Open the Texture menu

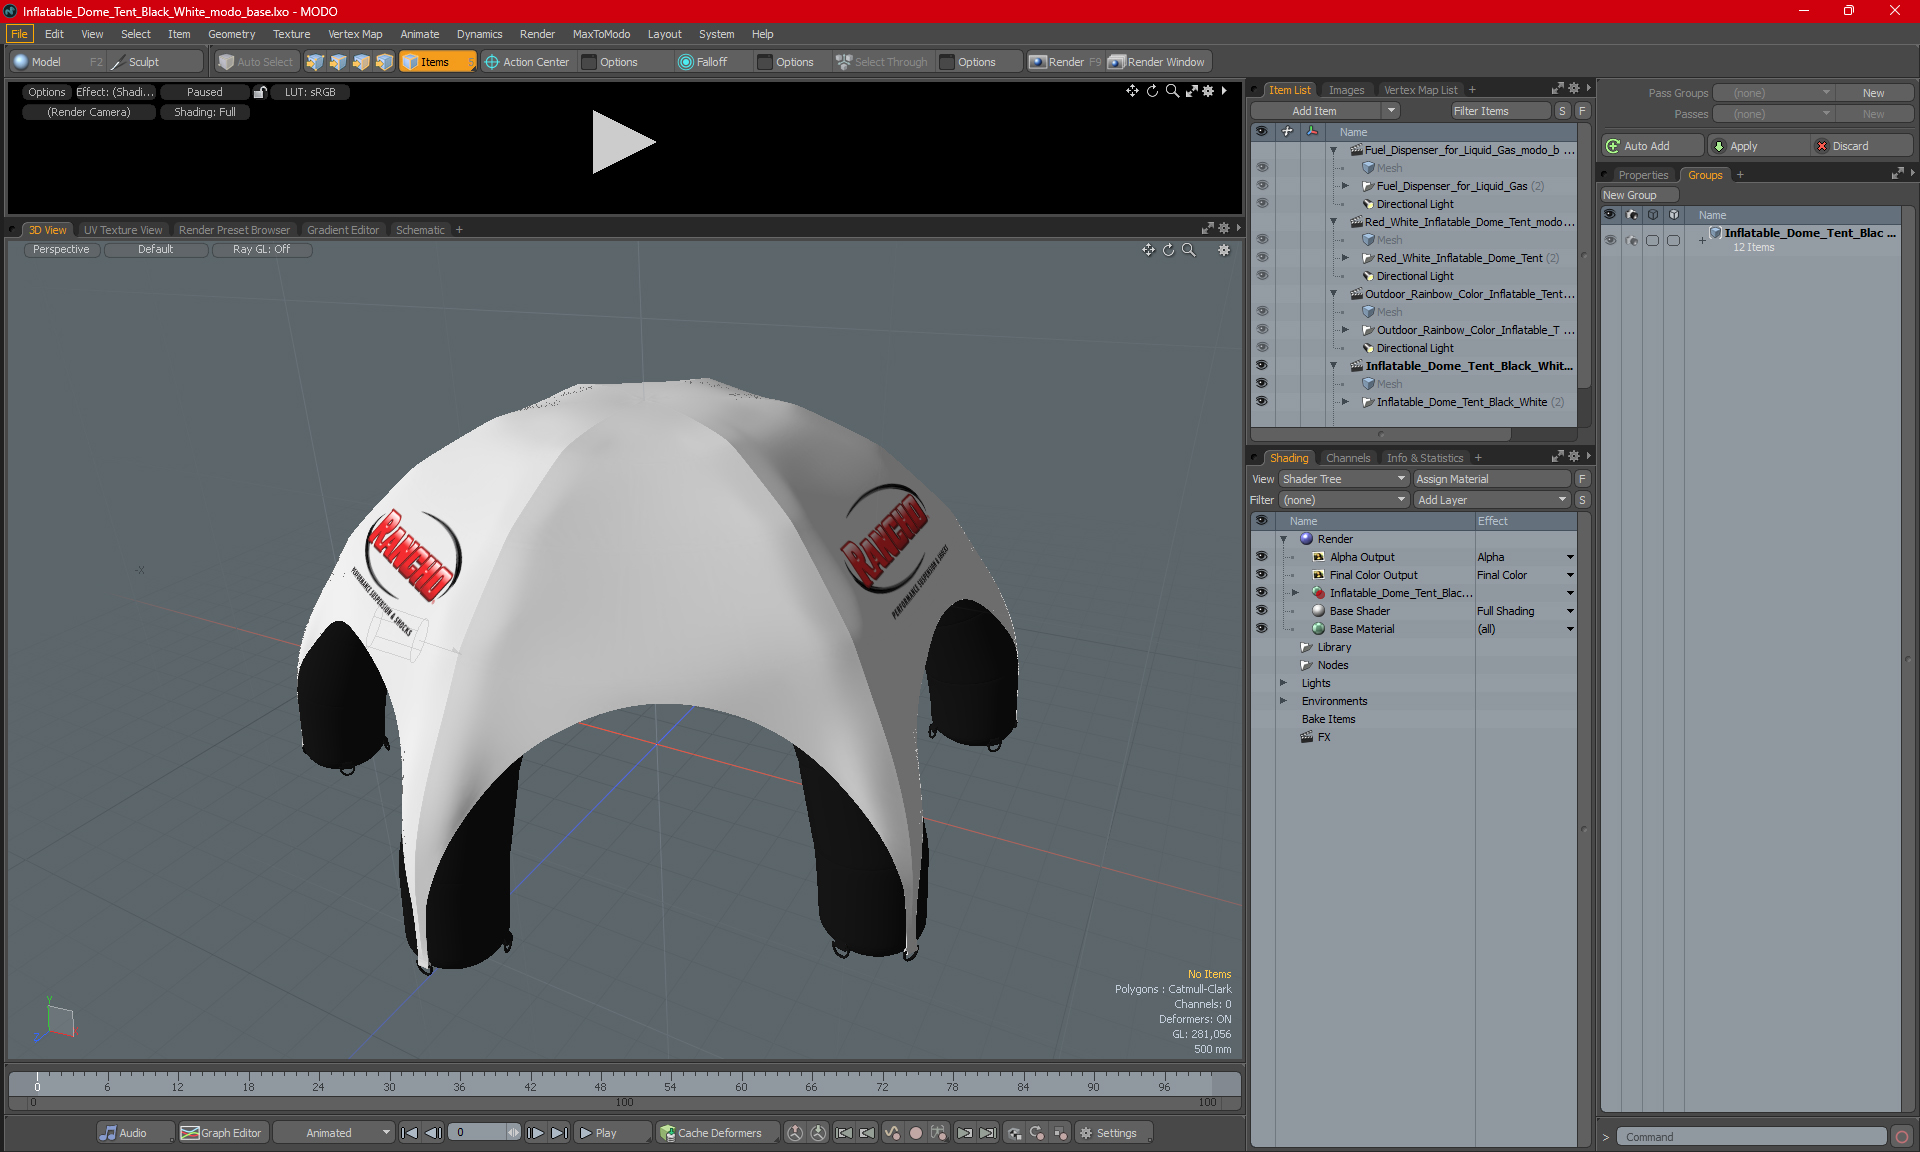click(x=291, y=34)
